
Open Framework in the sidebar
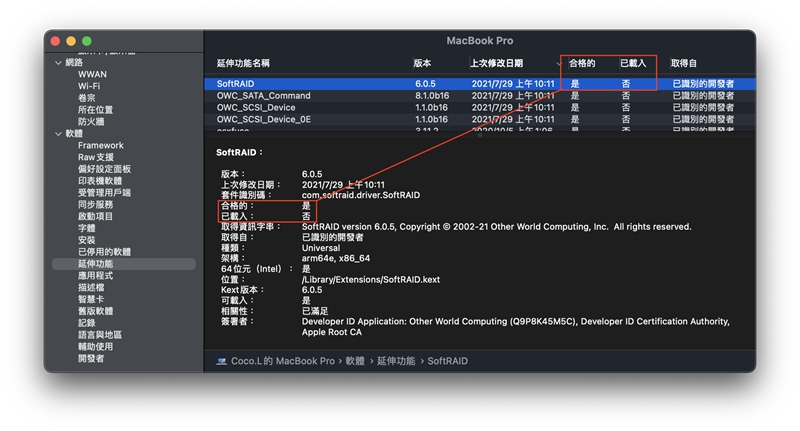click(x=101, y=145)
